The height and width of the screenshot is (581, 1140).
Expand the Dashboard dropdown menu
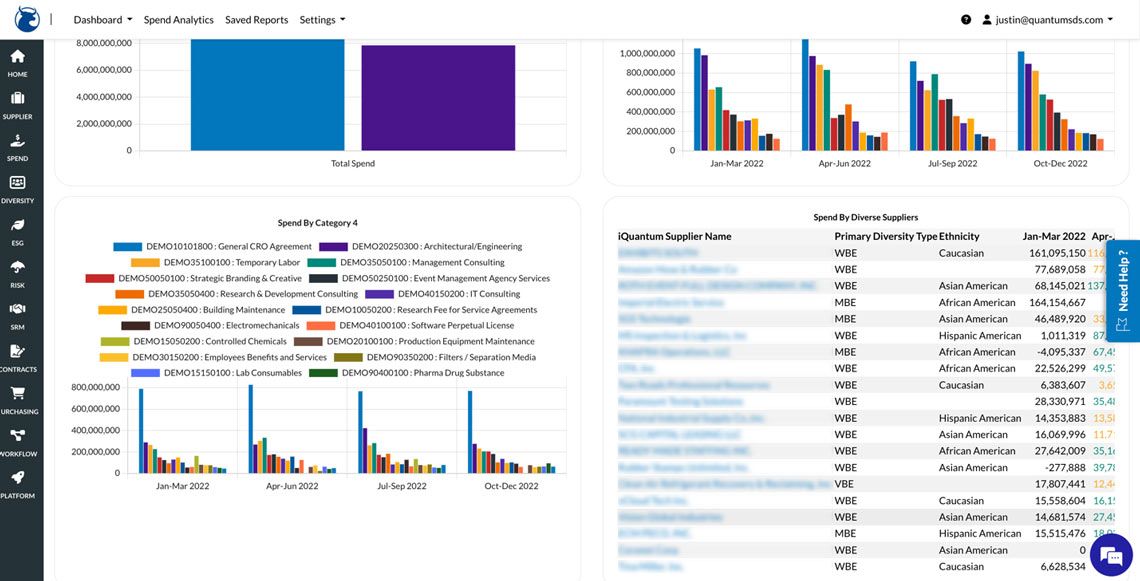click(103, 20)
